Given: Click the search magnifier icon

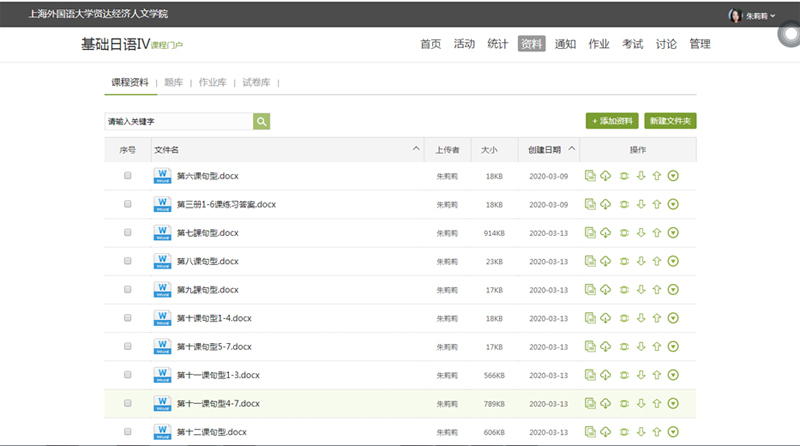Looking at the screenshot, I should [x=261, y=121].
